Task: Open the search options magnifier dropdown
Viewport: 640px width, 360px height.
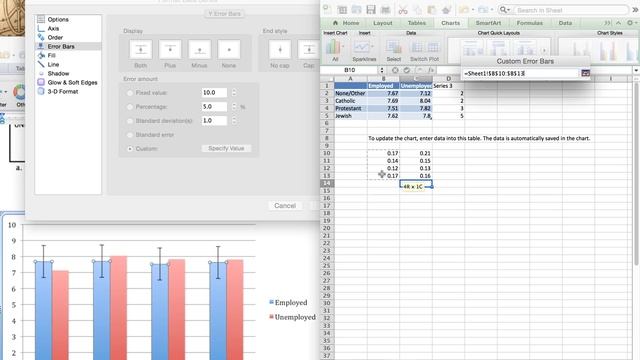Action: pos(505,10)
